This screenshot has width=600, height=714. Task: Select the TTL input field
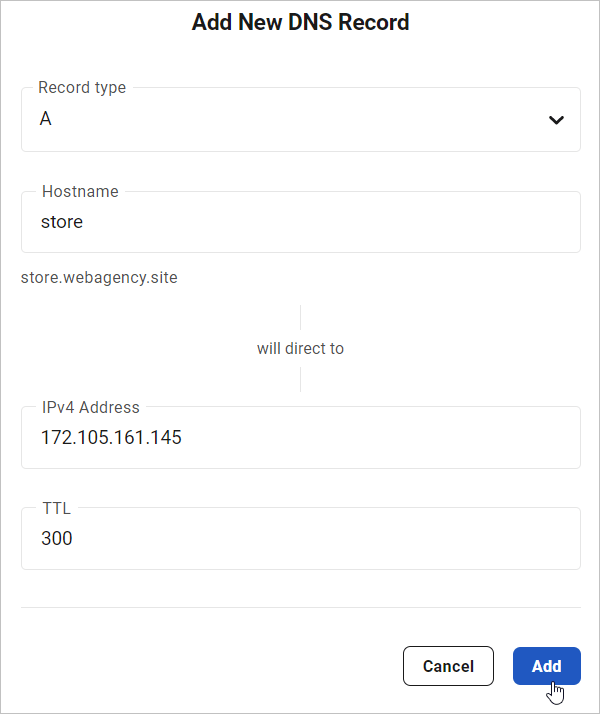(x=300, y=538)
